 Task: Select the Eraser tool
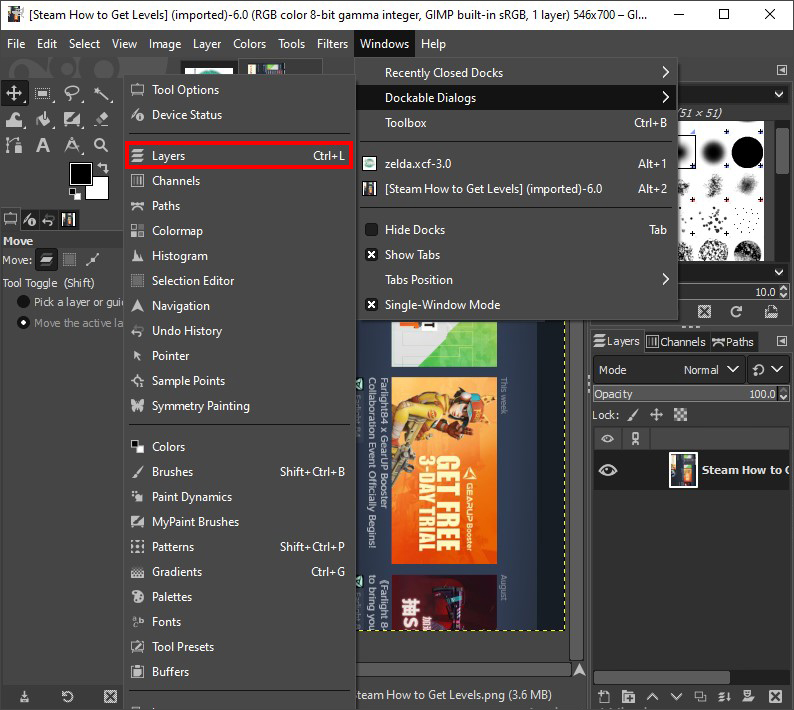click(101, 120)
